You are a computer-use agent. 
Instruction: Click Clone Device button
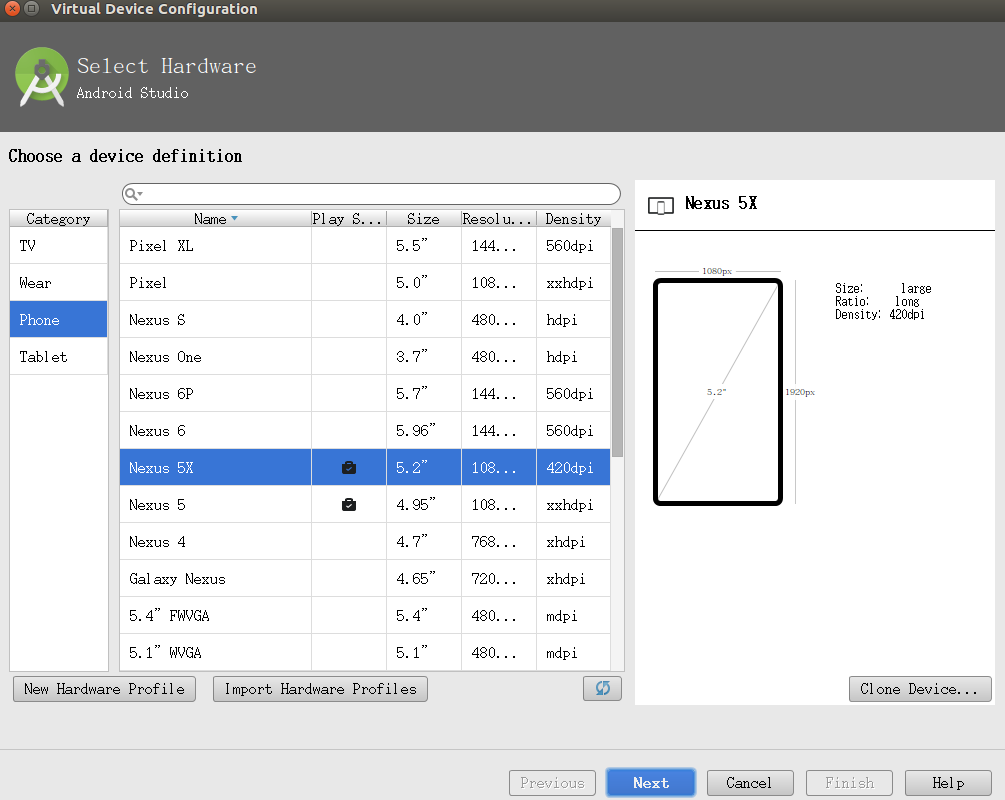click(920, 689)
